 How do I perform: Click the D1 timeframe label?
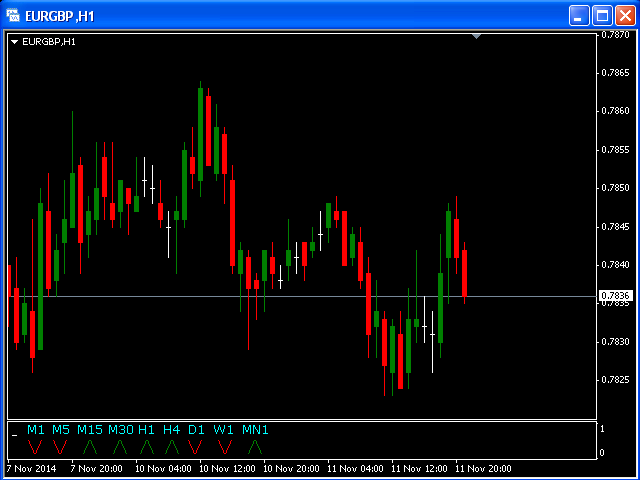pos(196,430)
